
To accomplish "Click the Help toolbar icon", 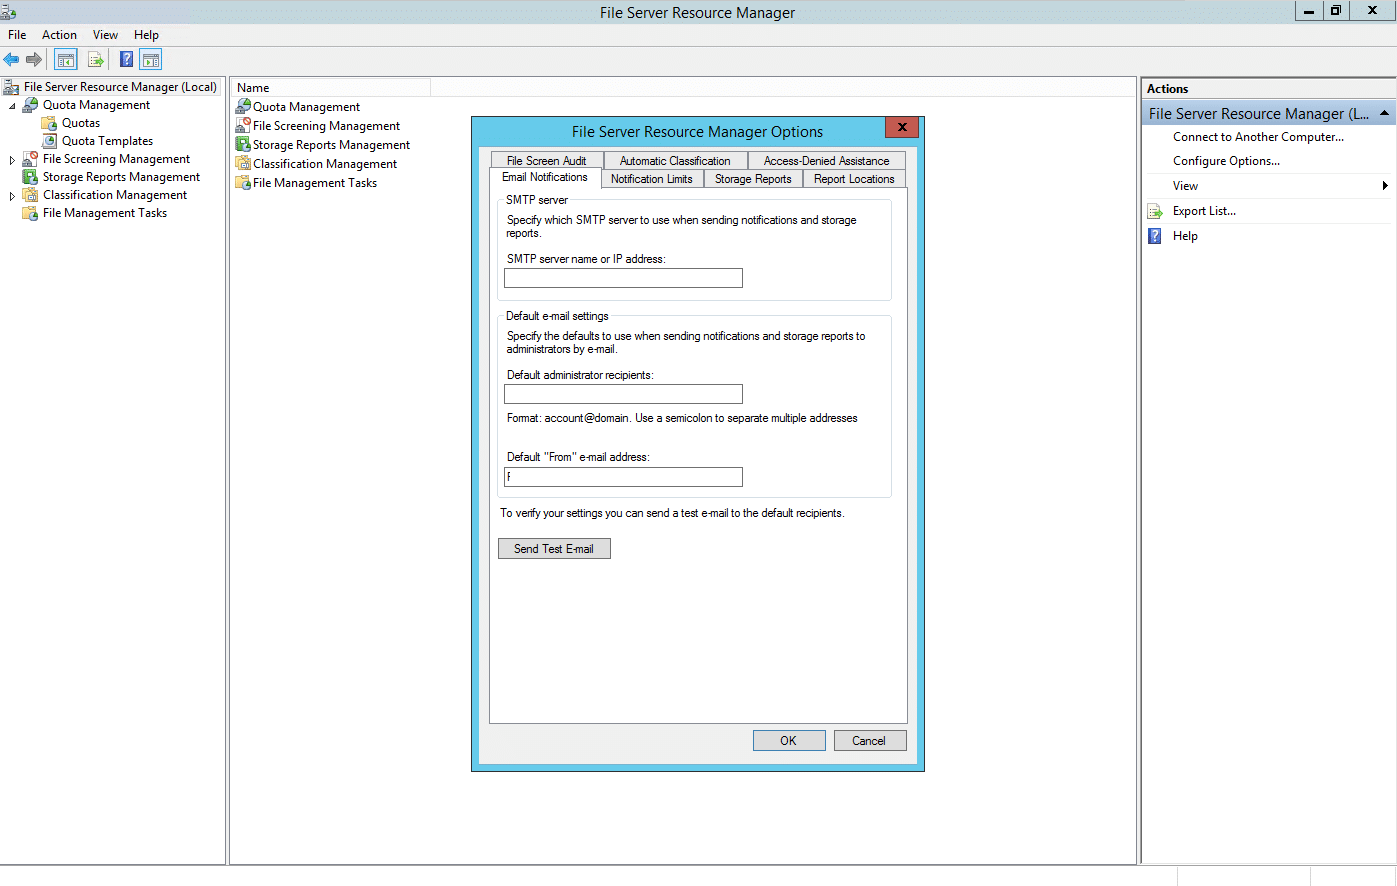I will (x=127, y=60).
